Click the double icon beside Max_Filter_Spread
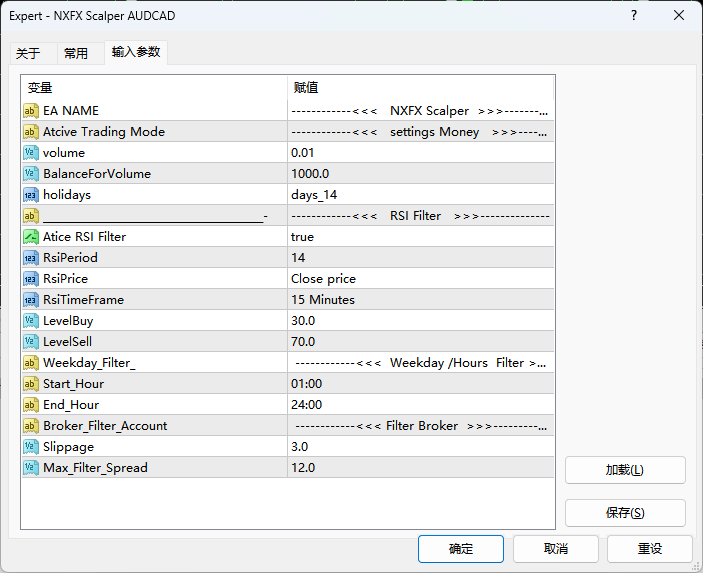 coord(30,468)
